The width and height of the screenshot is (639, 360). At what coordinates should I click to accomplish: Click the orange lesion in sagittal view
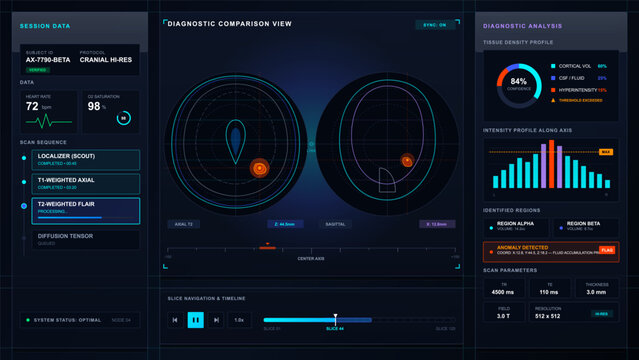(x=407, y=161)
